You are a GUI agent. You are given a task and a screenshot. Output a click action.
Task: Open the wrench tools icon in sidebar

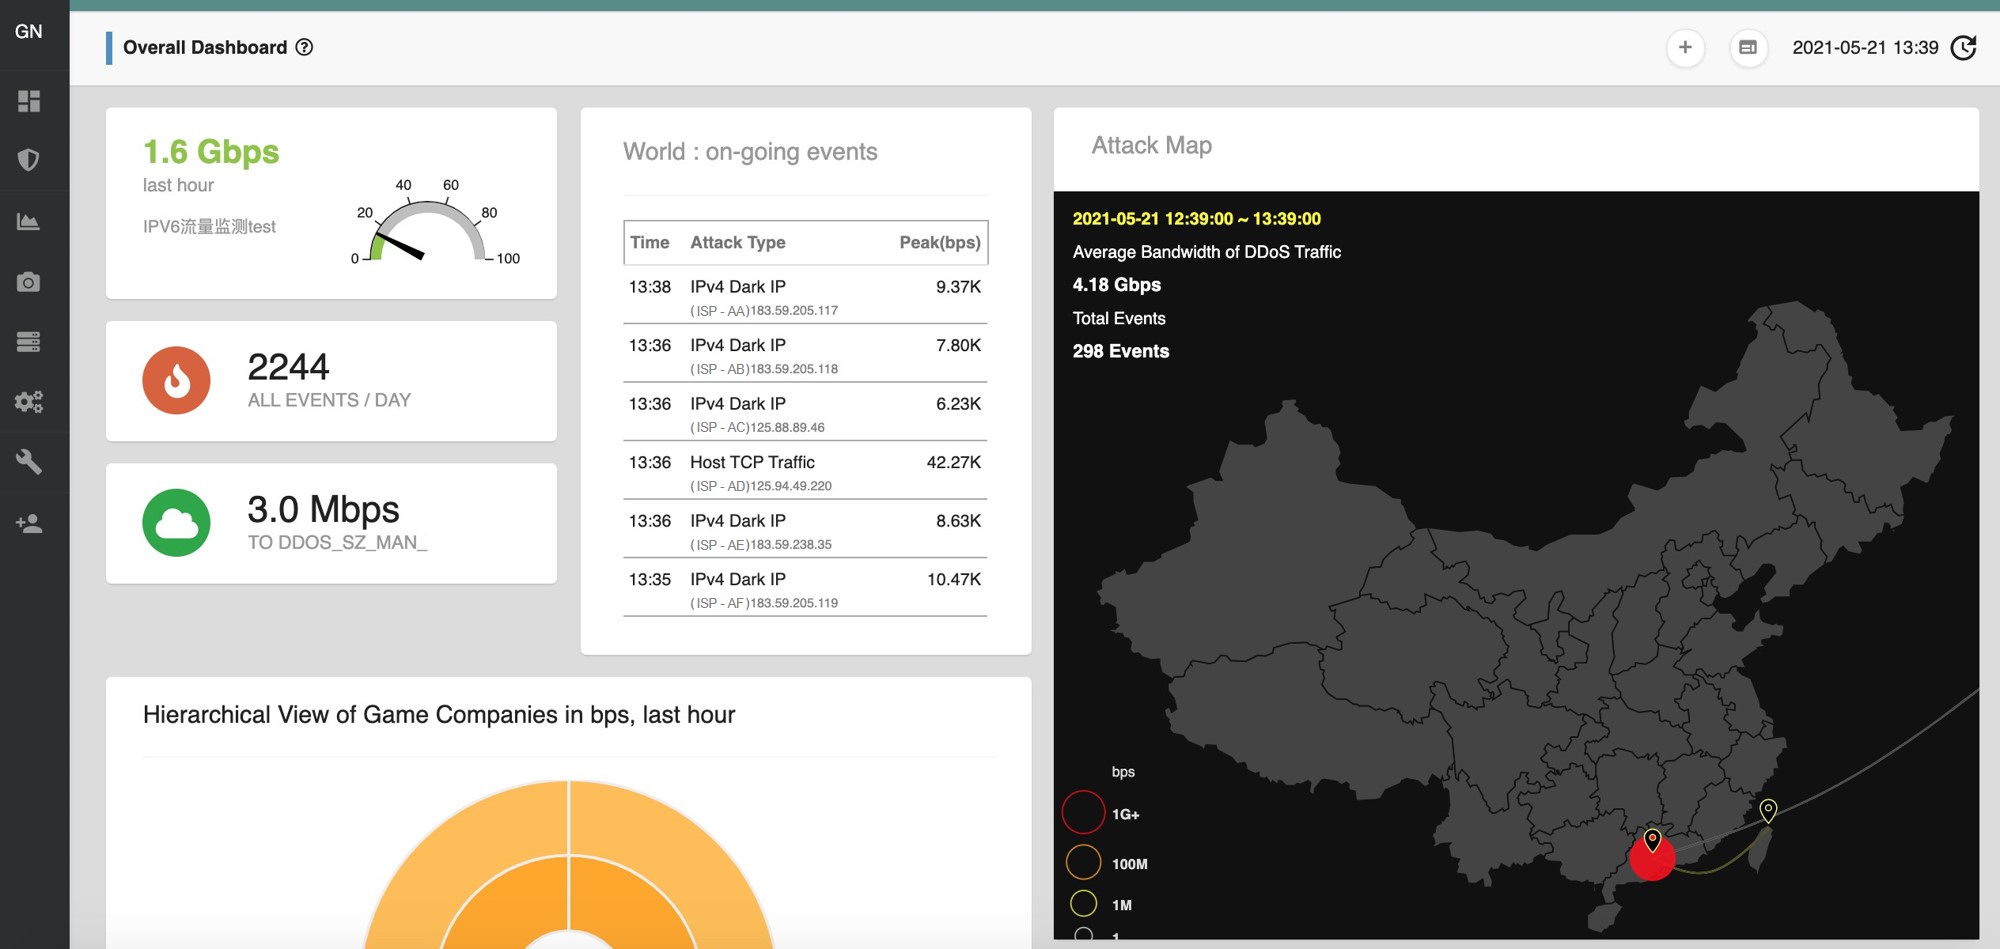click(29, 462)
